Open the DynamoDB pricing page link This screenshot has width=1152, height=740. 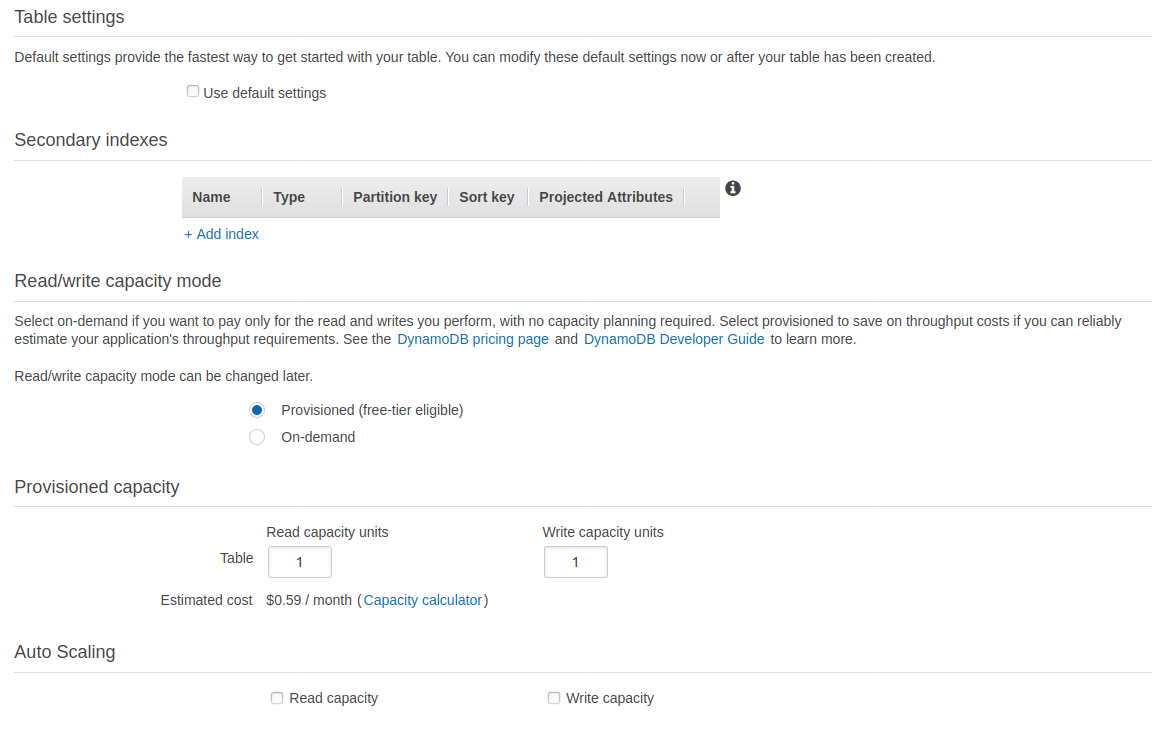[x=473, y=339]
